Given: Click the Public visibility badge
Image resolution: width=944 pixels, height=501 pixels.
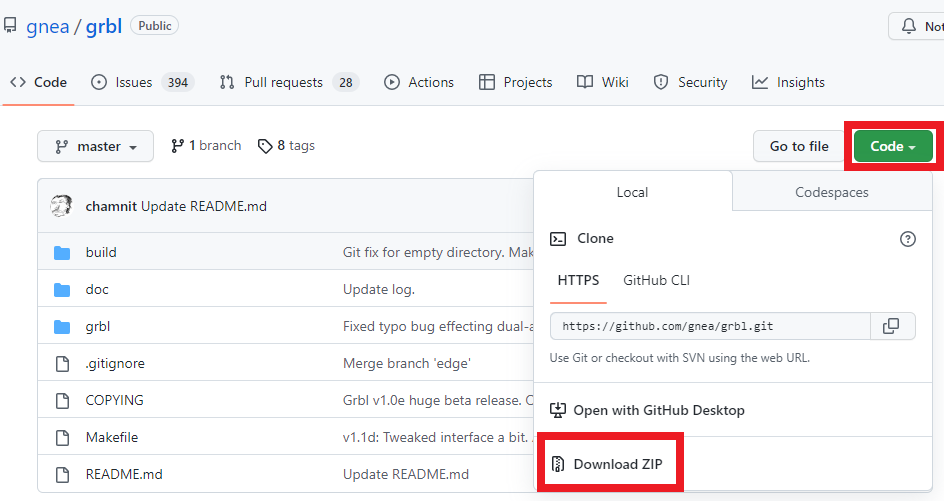Looking at the screenshot, I should coord(155,26).
